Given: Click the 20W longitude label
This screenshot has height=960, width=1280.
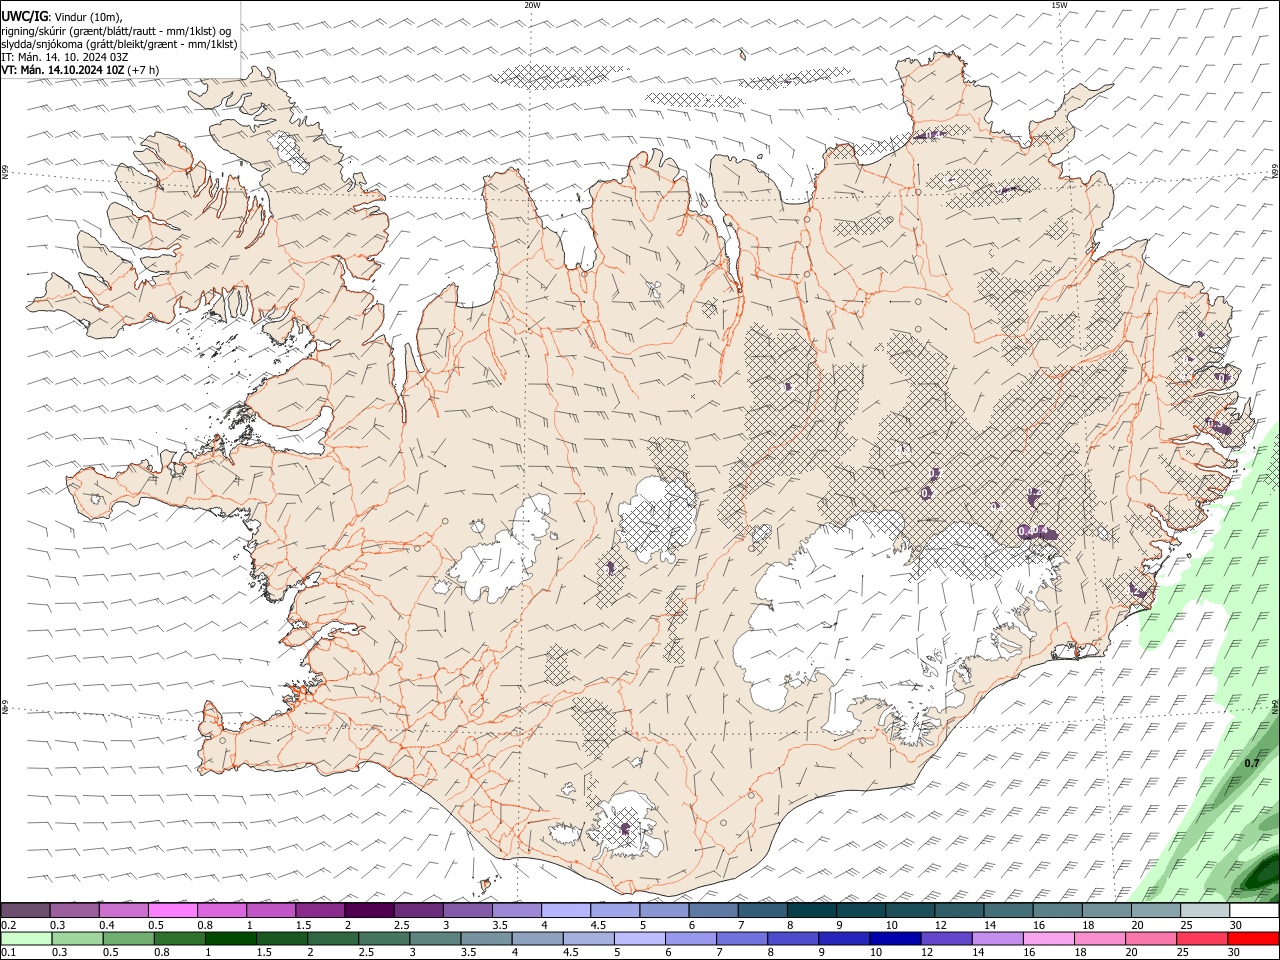Looking at the screenshot, I should (532, 5).
